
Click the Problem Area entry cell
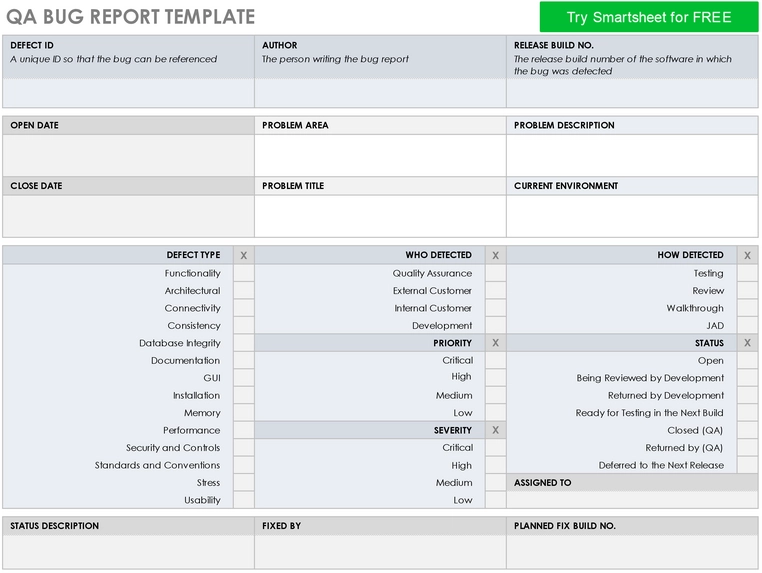[x=380, y=156]
